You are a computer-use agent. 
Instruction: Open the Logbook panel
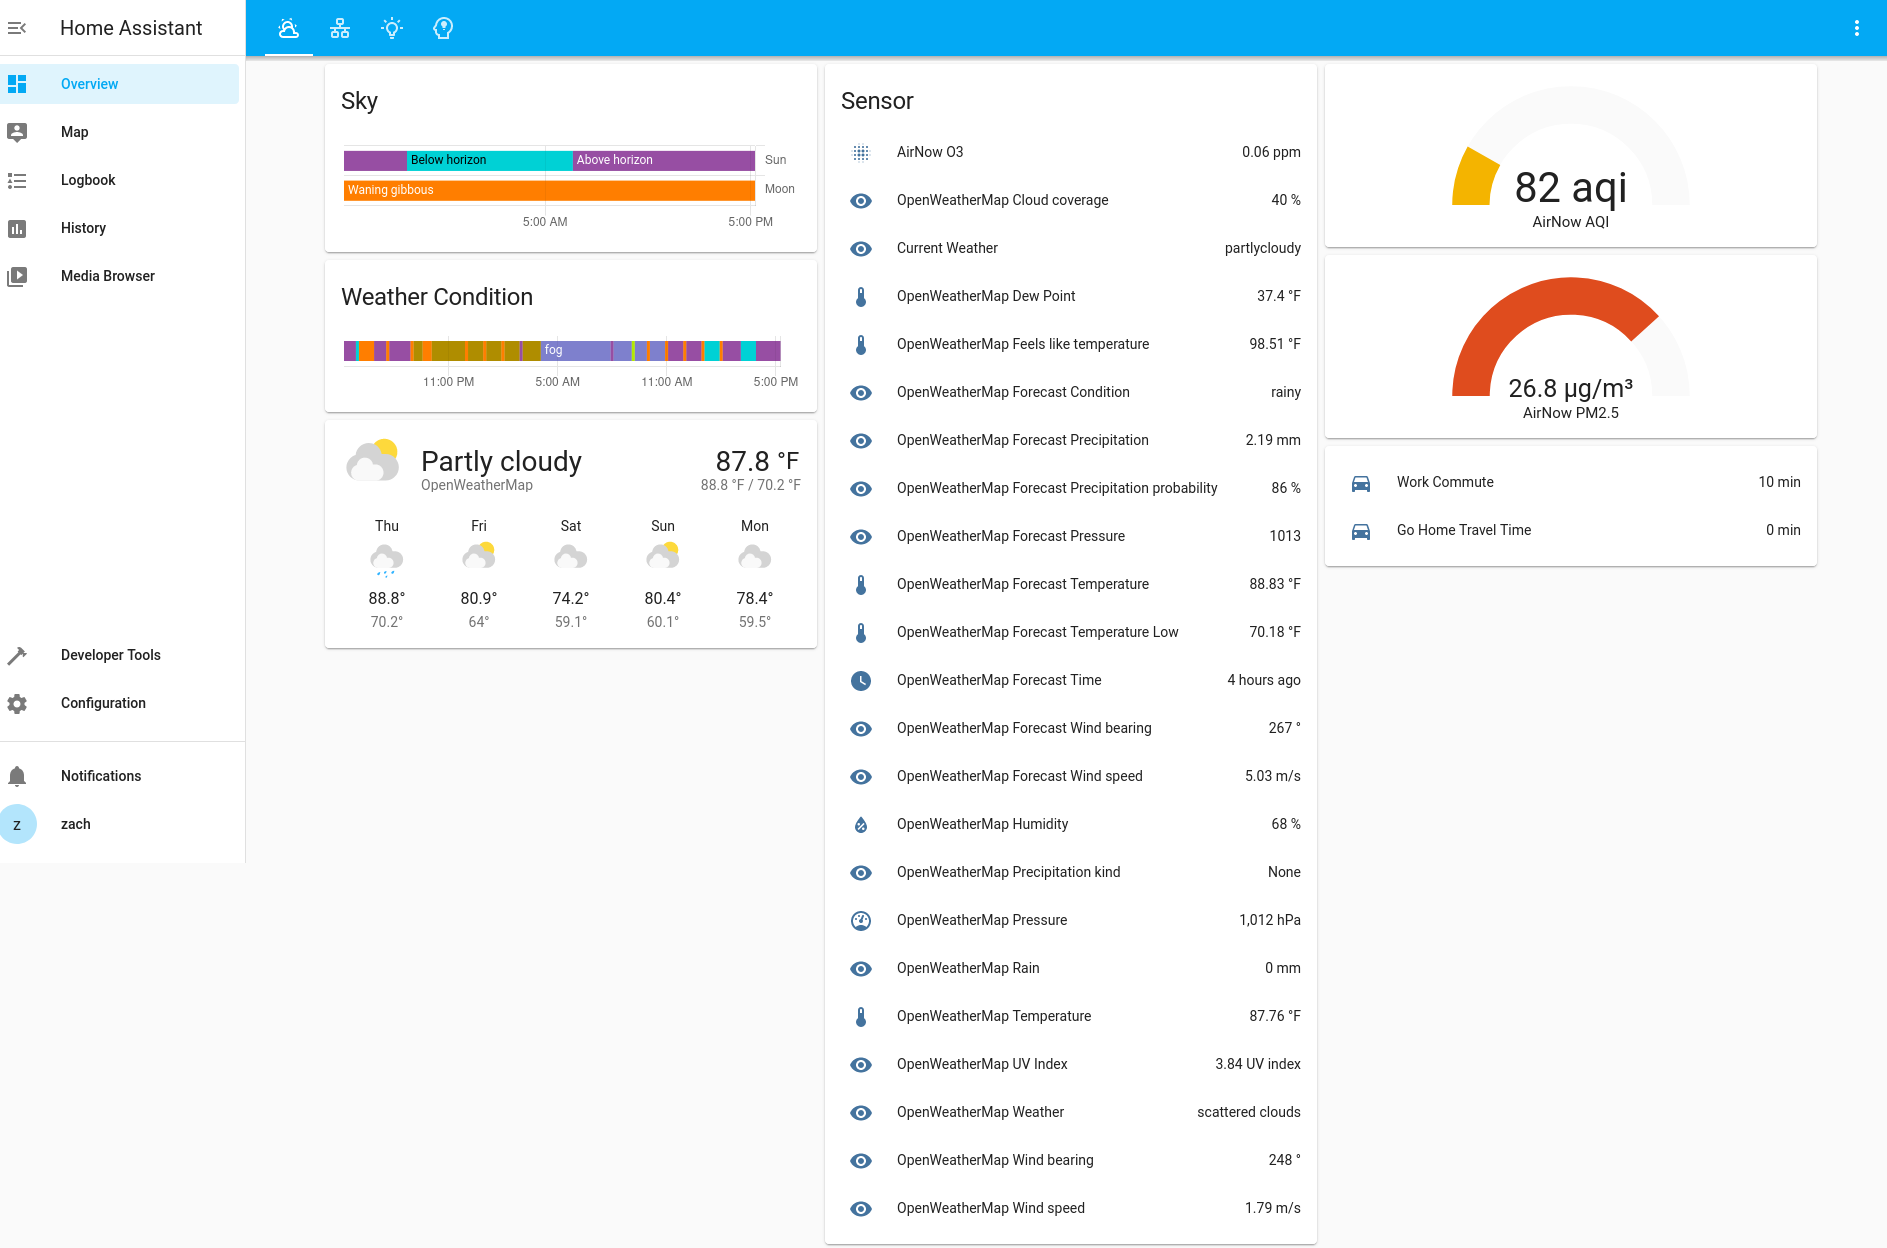point(120,180)
